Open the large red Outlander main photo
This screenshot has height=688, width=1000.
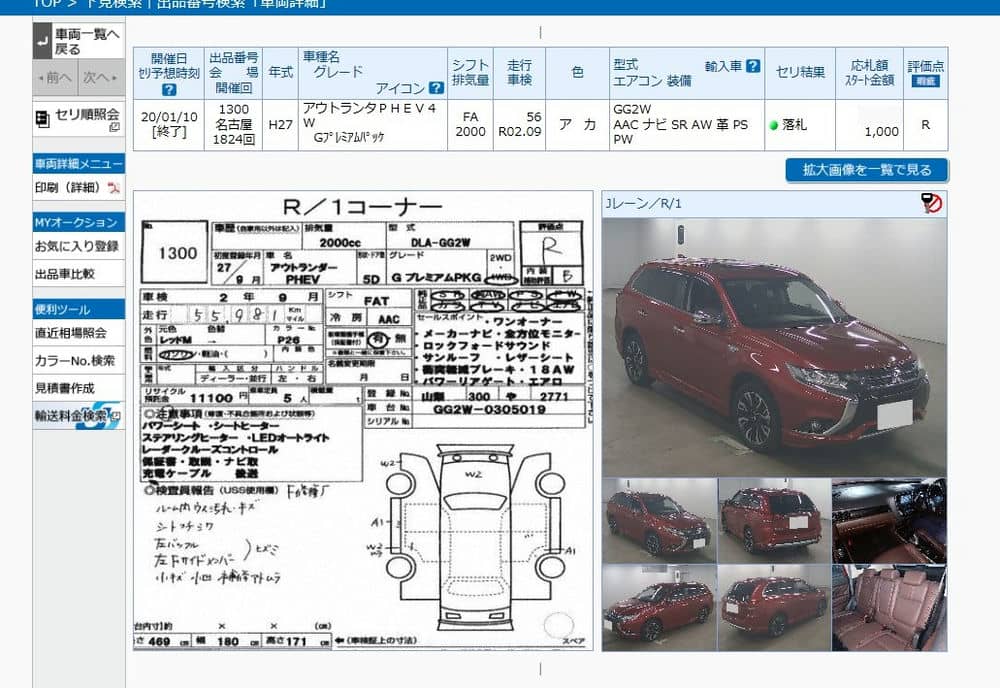(x=773, y=347)
